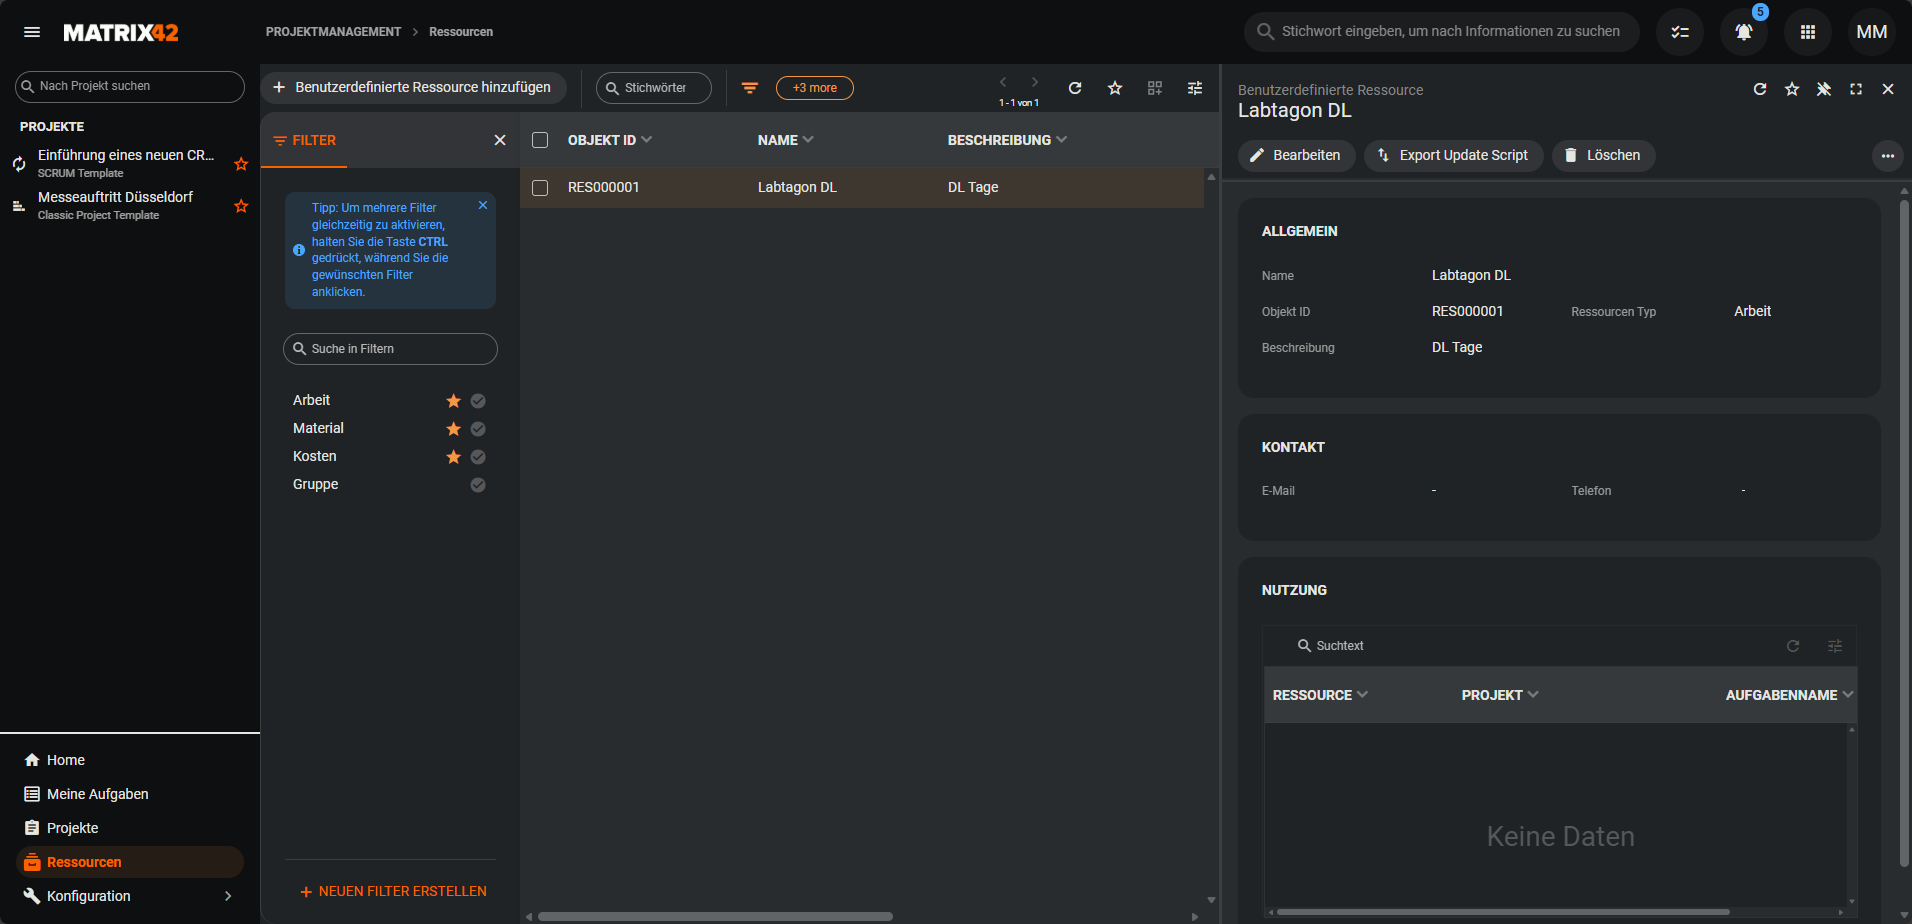Open the BESCHREIBUNG column dropdown
The image size is (1912, 924).
coord(1061,140)
